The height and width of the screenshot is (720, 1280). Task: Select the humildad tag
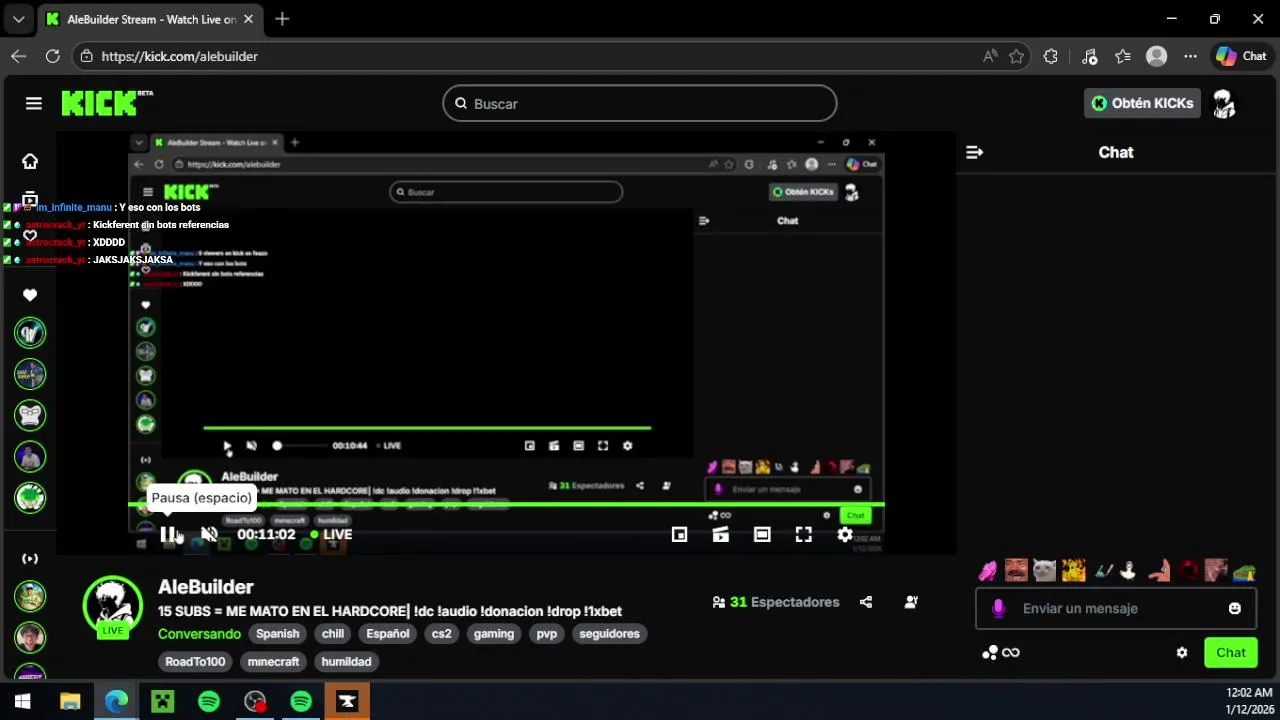346,662
